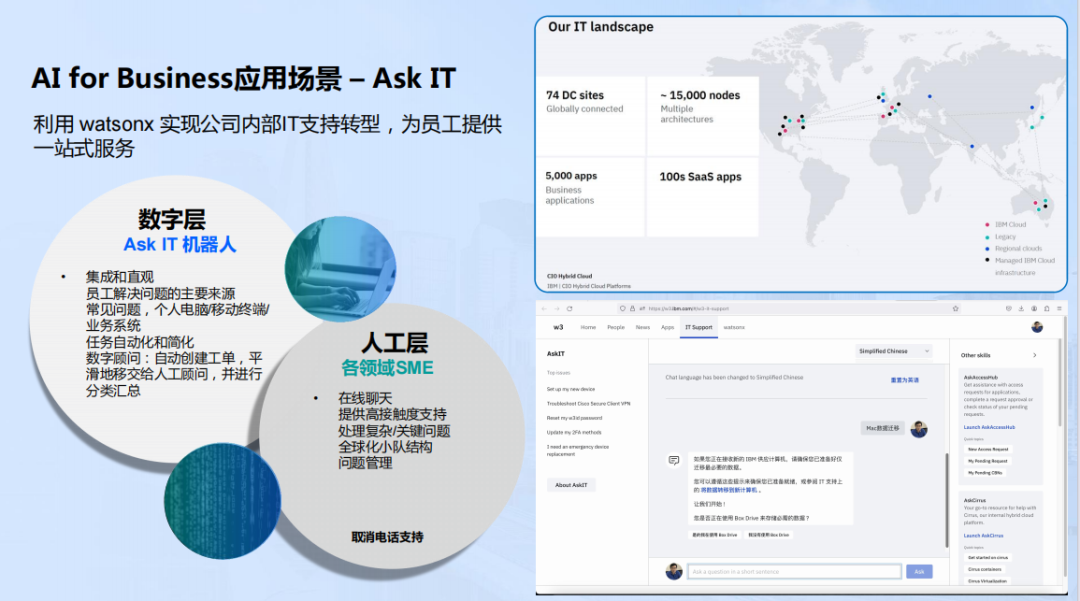The image size is (1080, 601).
Task: Click the user avatar beside the question input
Action: [674, 571]
